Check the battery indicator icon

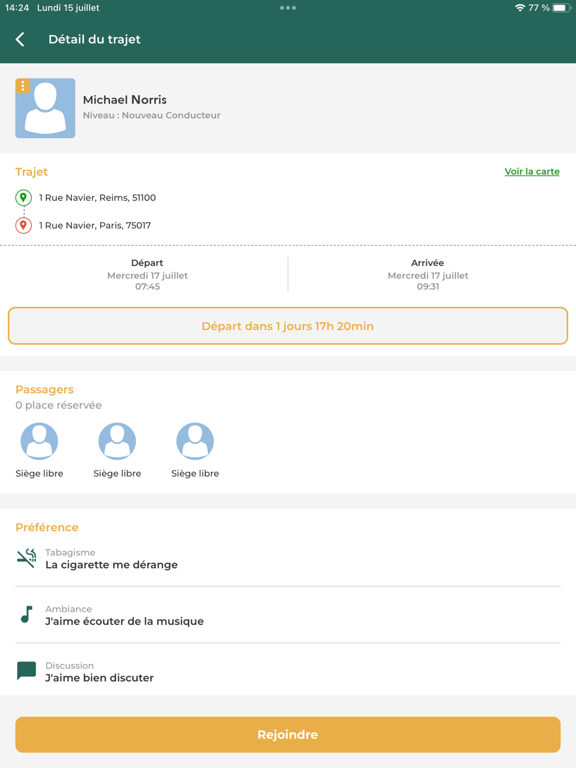tap(561, 8)
